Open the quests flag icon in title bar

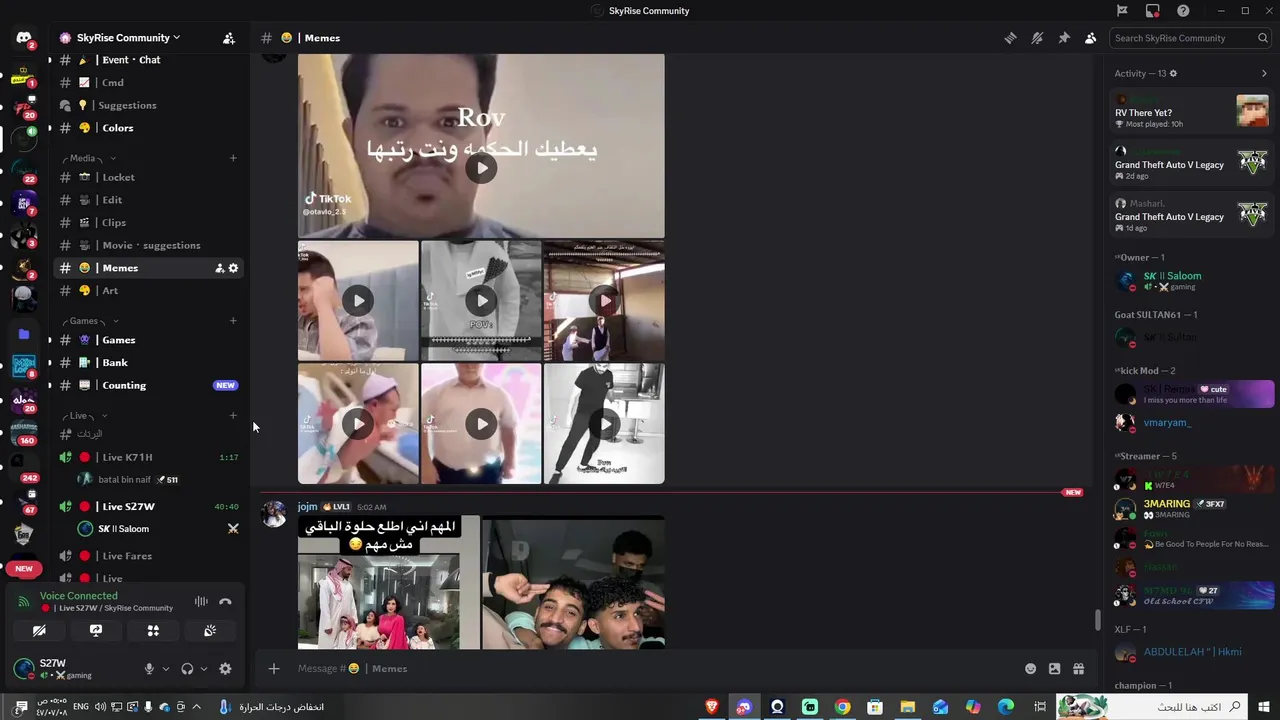tap(1122, 11)
